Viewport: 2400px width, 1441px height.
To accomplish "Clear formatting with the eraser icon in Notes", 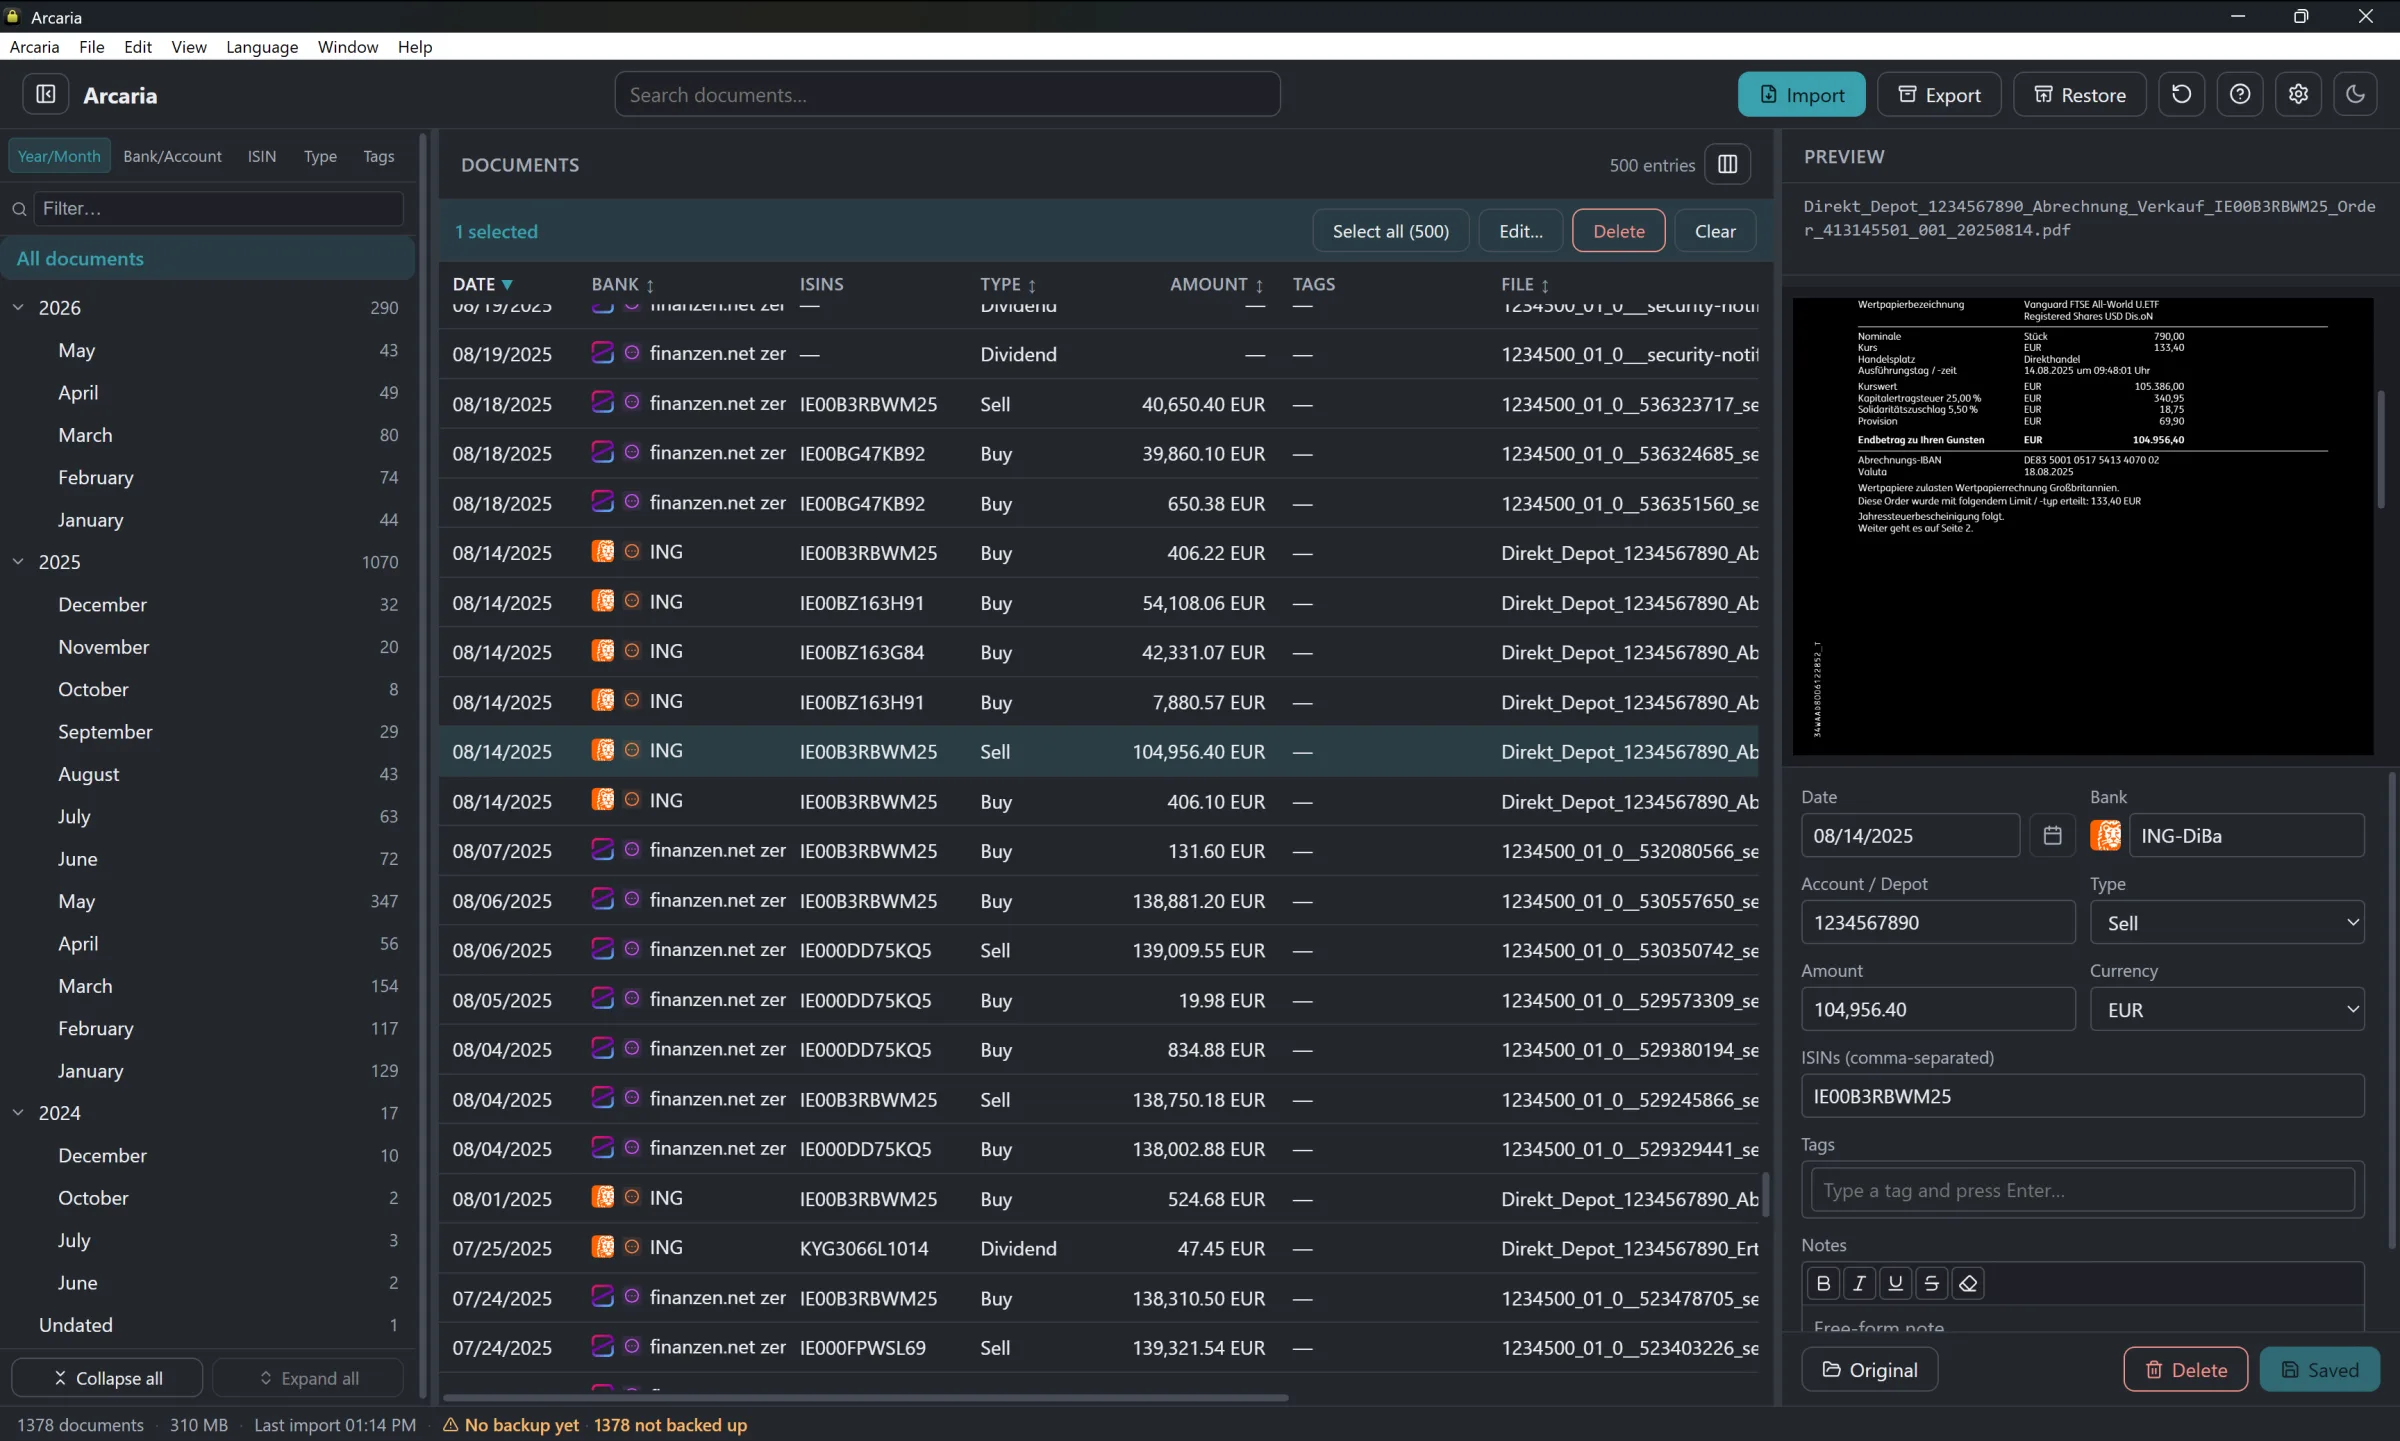I will pyautogui.click(x=1968, y=1283).
